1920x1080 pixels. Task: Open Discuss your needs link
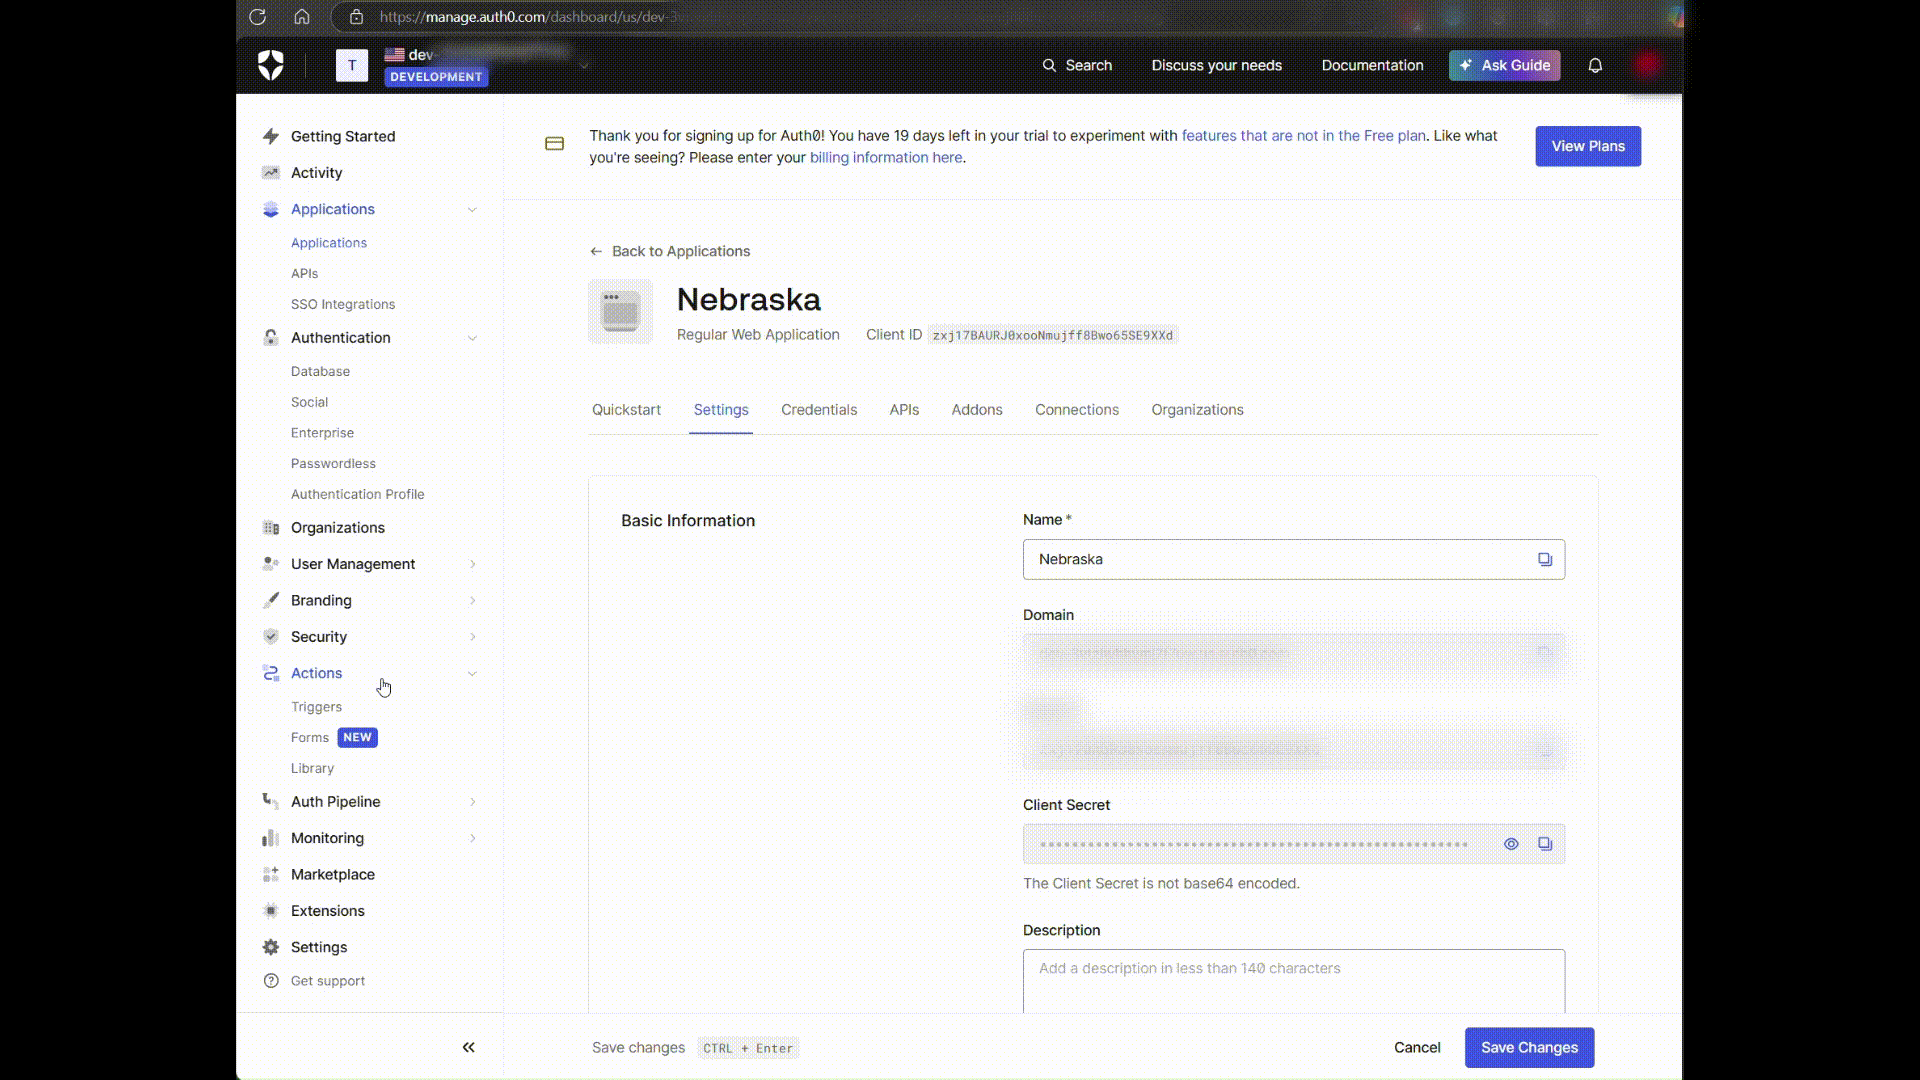tap(1216, 65)
